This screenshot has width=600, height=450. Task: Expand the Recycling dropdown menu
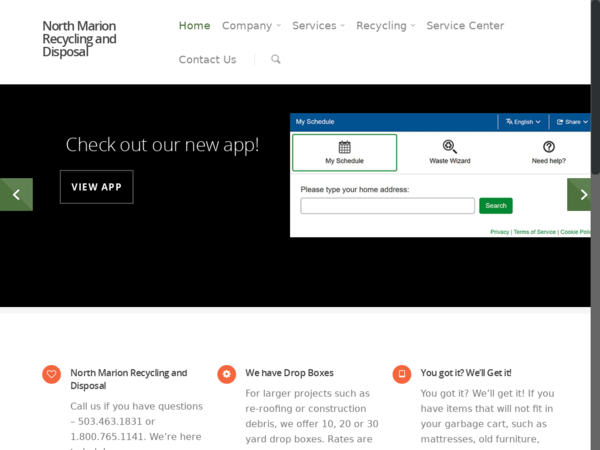[x=385, y=26]
